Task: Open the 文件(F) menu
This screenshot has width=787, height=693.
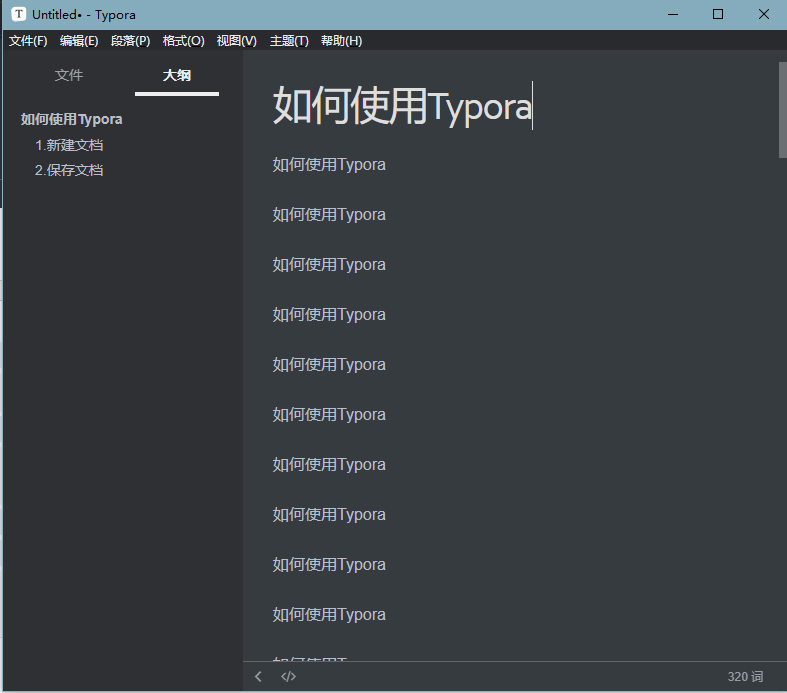Action: point(28,41)
